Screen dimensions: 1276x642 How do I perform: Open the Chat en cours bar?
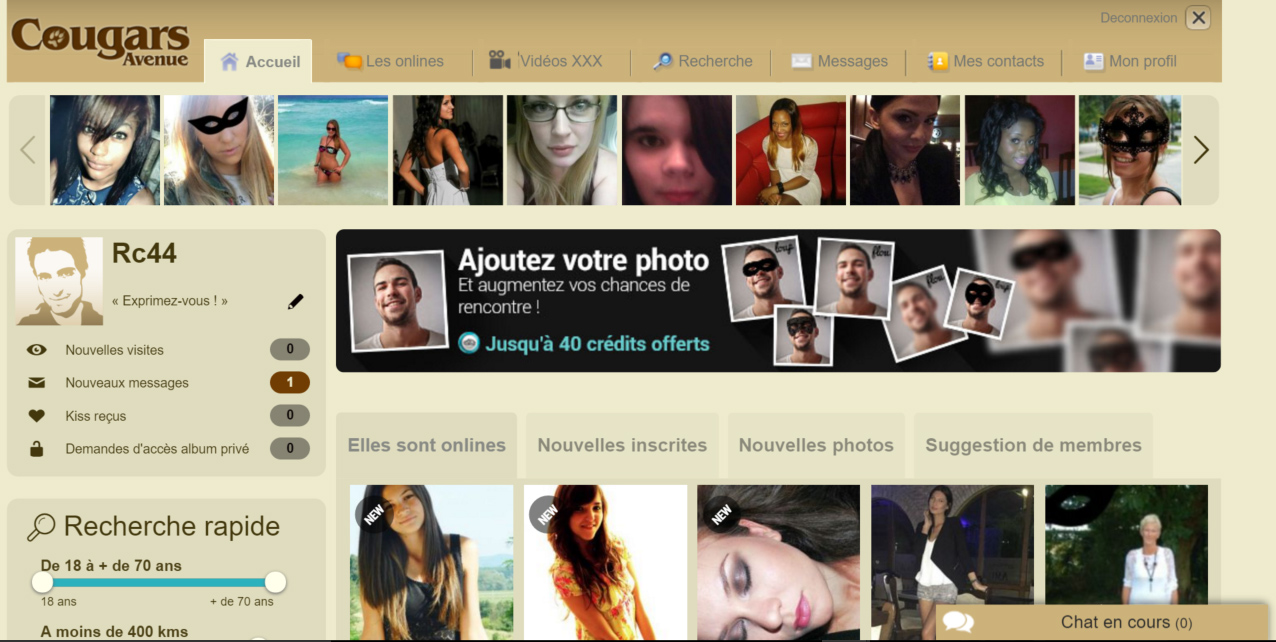1101,622
